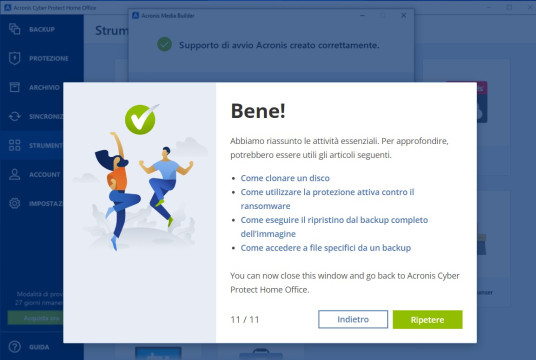This screenshot has width=536, height=360.
Task: Close the Acronis Media Builder window
Action: pos(404,15)
